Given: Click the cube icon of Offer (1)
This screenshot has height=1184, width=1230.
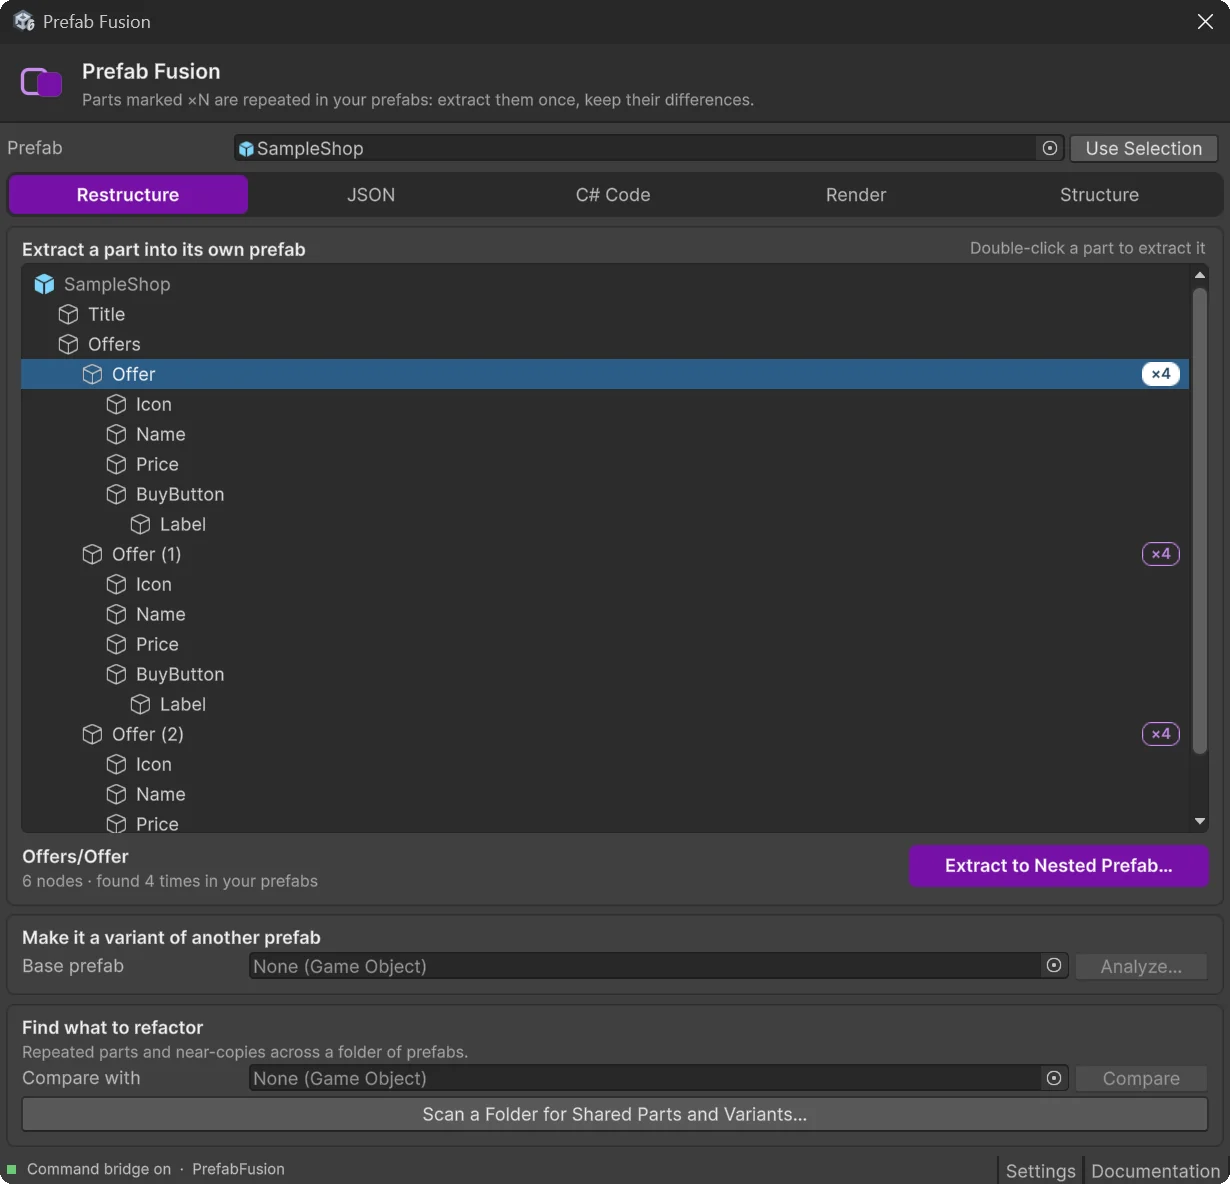Looking at the screenshot, I should 92,554.
